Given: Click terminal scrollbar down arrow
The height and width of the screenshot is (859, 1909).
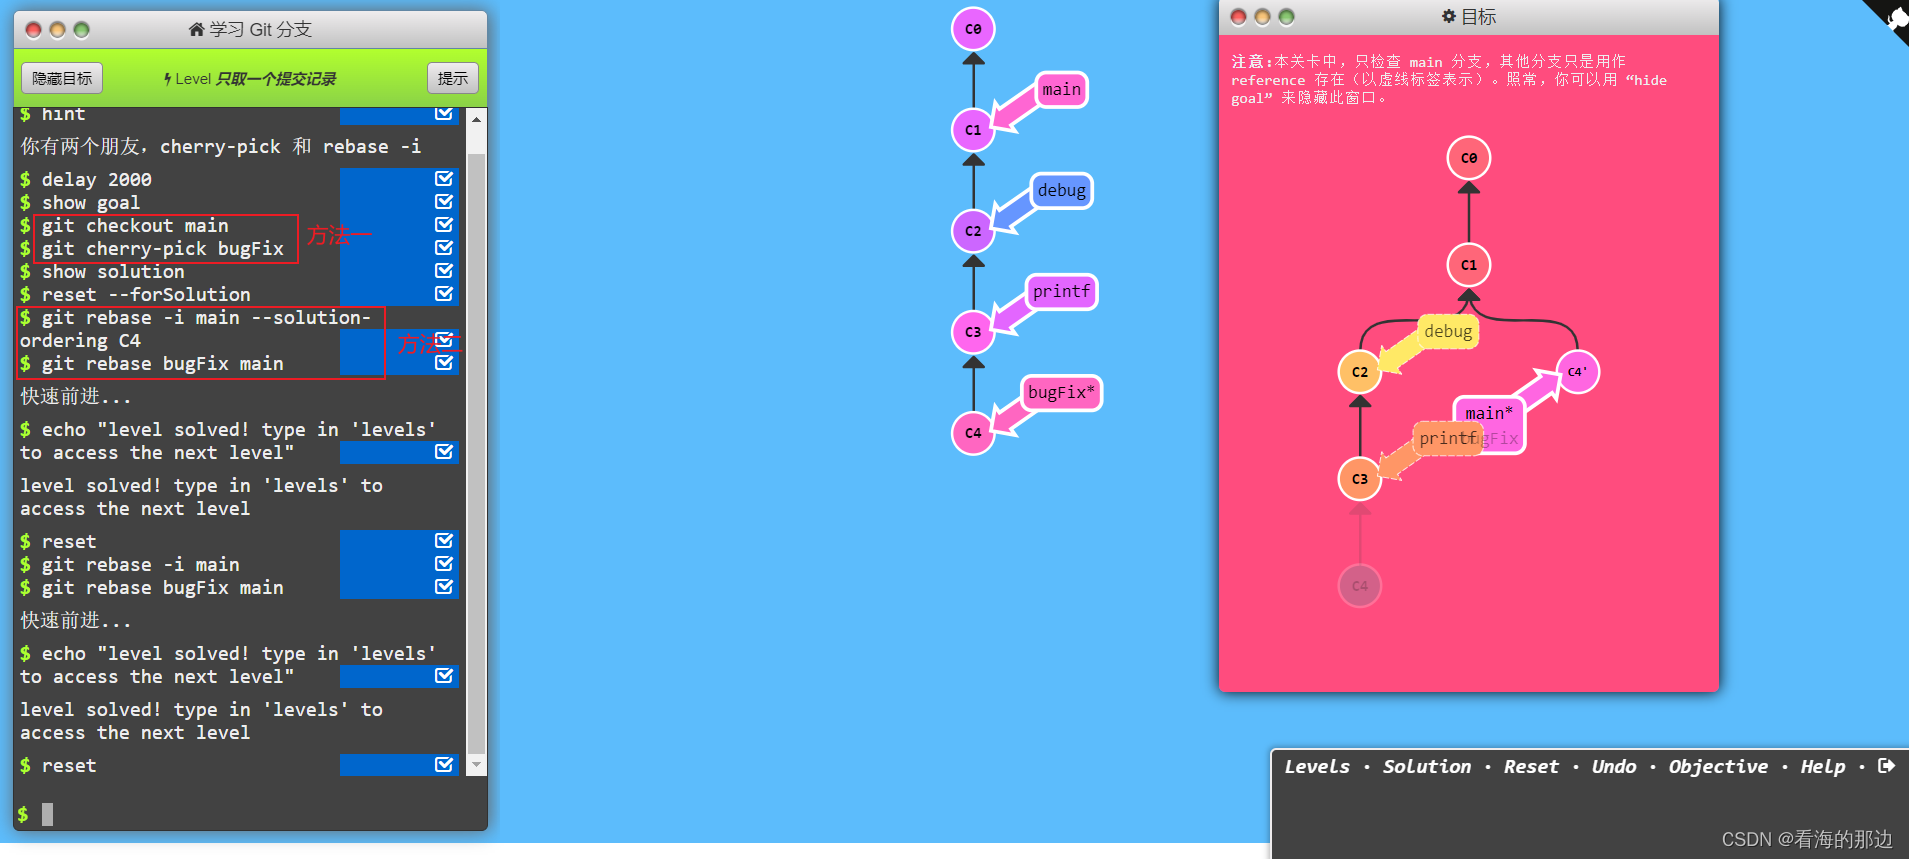Looking at the screenshot, I should pos(477,765).
